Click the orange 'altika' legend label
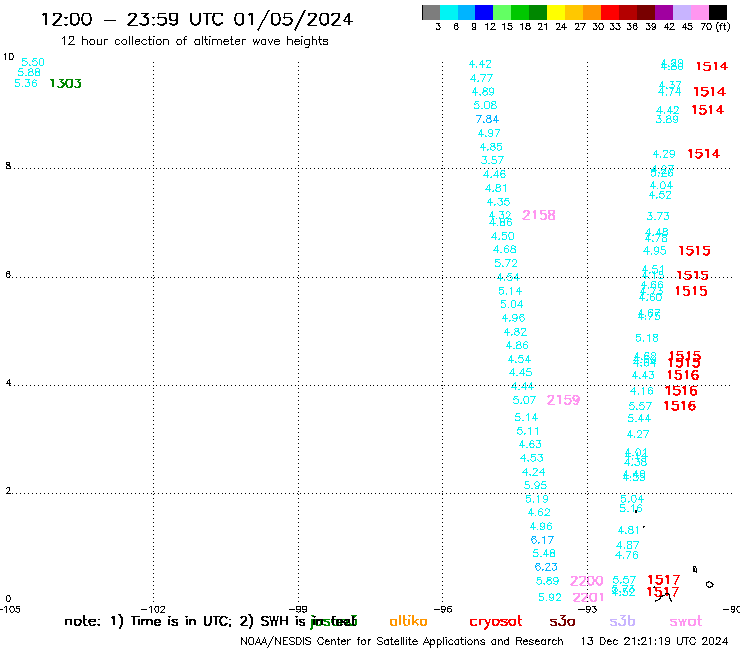Image resolution: width=740 pixels, height=650 pixels. coord(408,621)
